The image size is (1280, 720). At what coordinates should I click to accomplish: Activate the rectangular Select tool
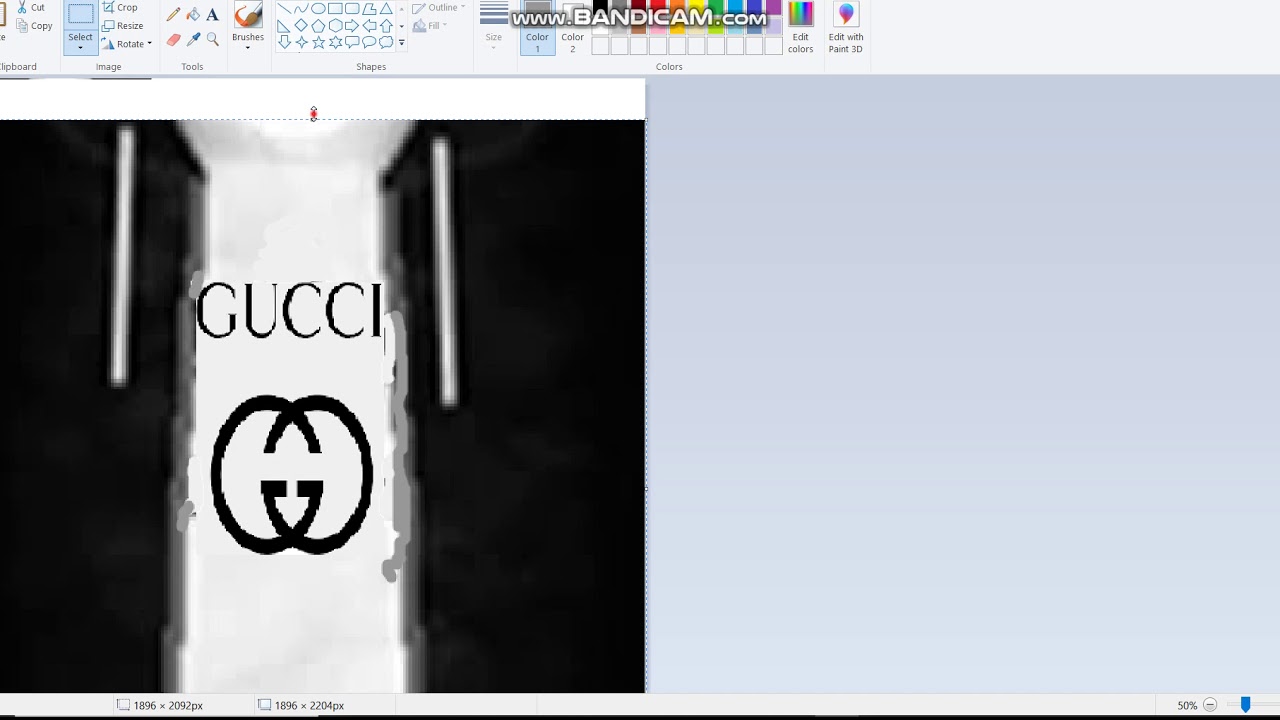coord(80,15)
